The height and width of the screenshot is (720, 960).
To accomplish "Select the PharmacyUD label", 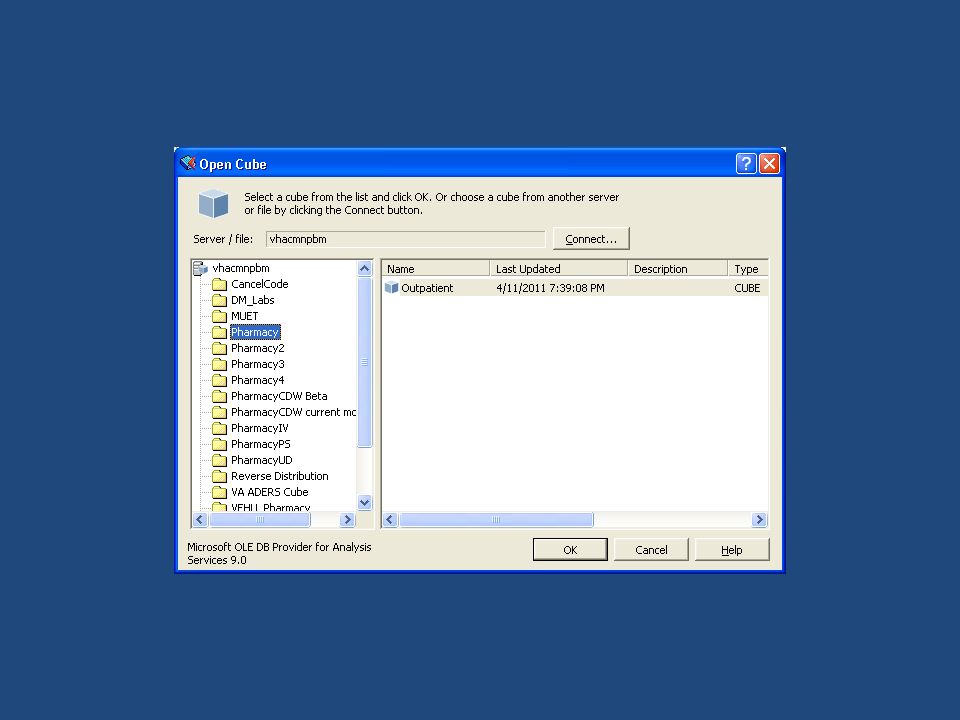I will pos(261,460).
